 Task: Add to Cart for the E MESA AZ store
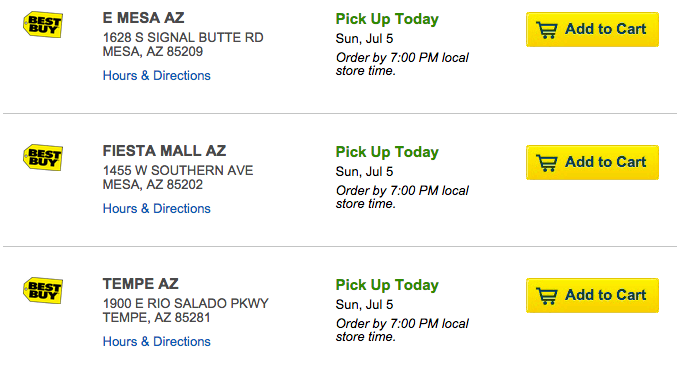[592, 29]
